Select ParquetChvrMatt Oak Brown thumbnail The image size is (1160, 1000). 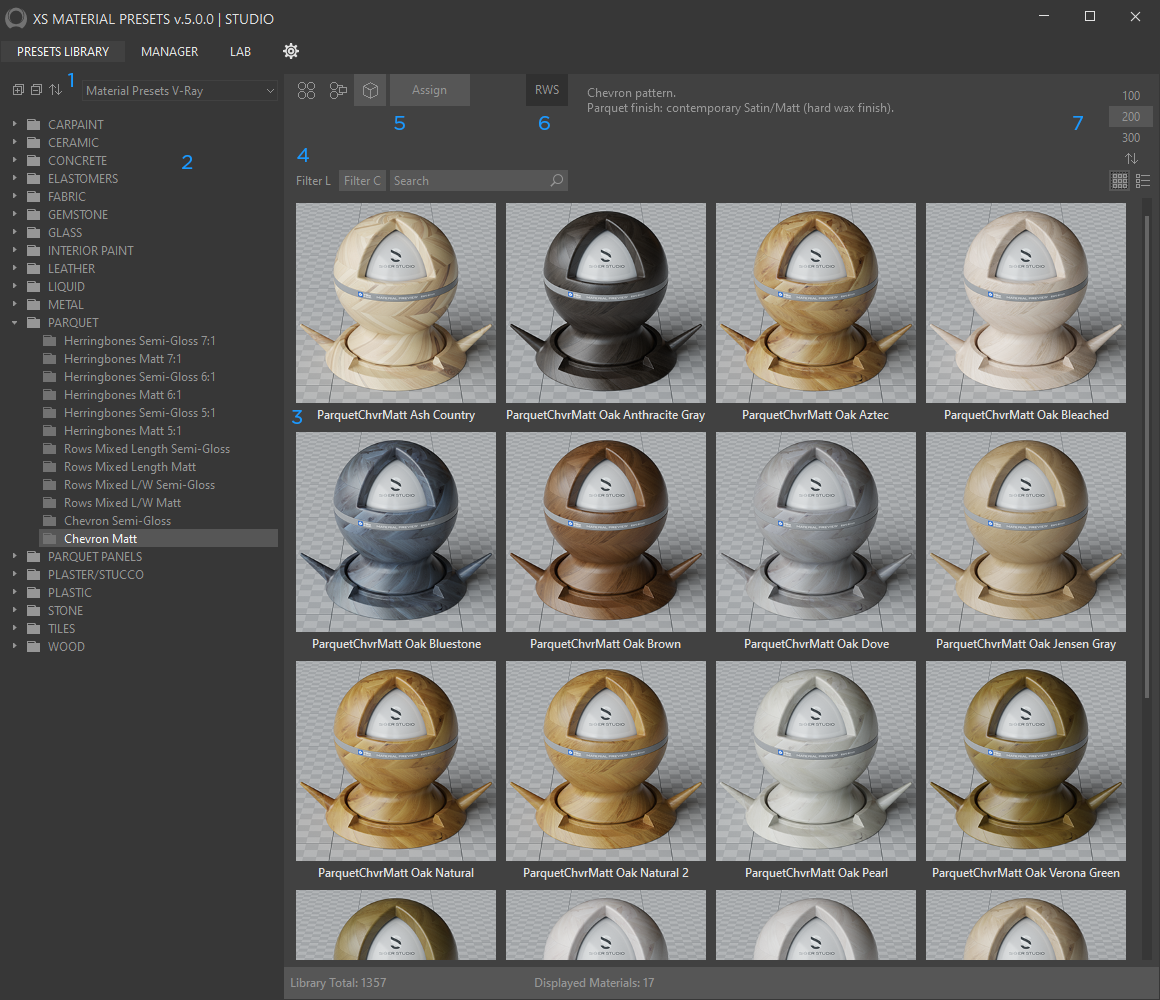606,533
